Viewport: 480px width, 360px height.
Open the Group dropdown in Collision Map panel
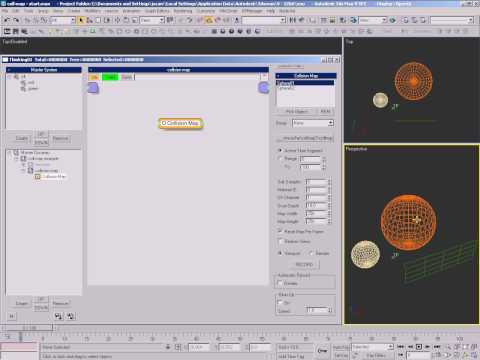(x=313, y=123)
